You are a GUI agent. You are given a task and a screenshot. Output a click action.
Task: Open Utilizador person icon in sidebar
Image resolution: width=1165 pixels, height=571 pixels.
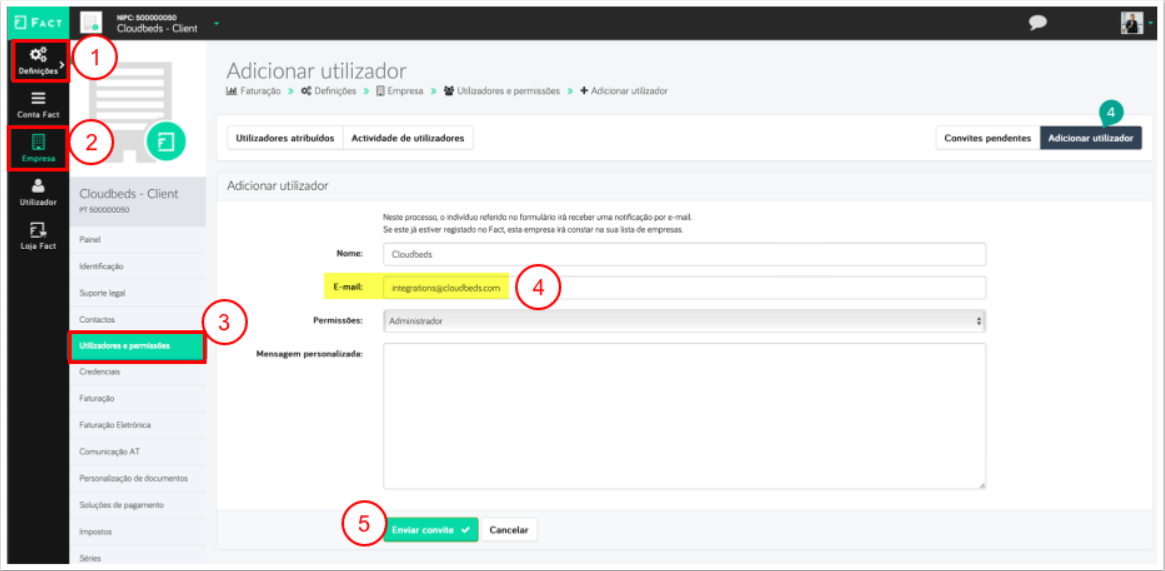click(38, 186)
